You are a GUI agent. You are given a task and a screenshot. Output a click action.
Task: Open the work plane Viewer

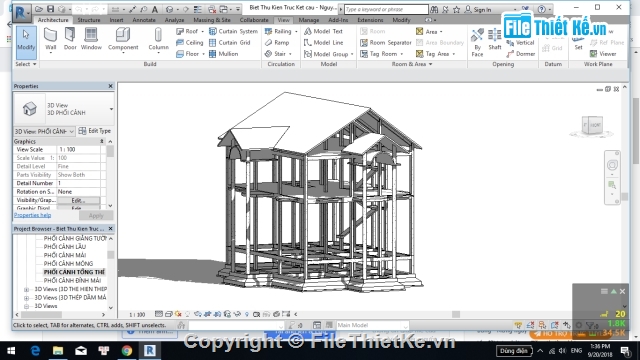point(603,54)
